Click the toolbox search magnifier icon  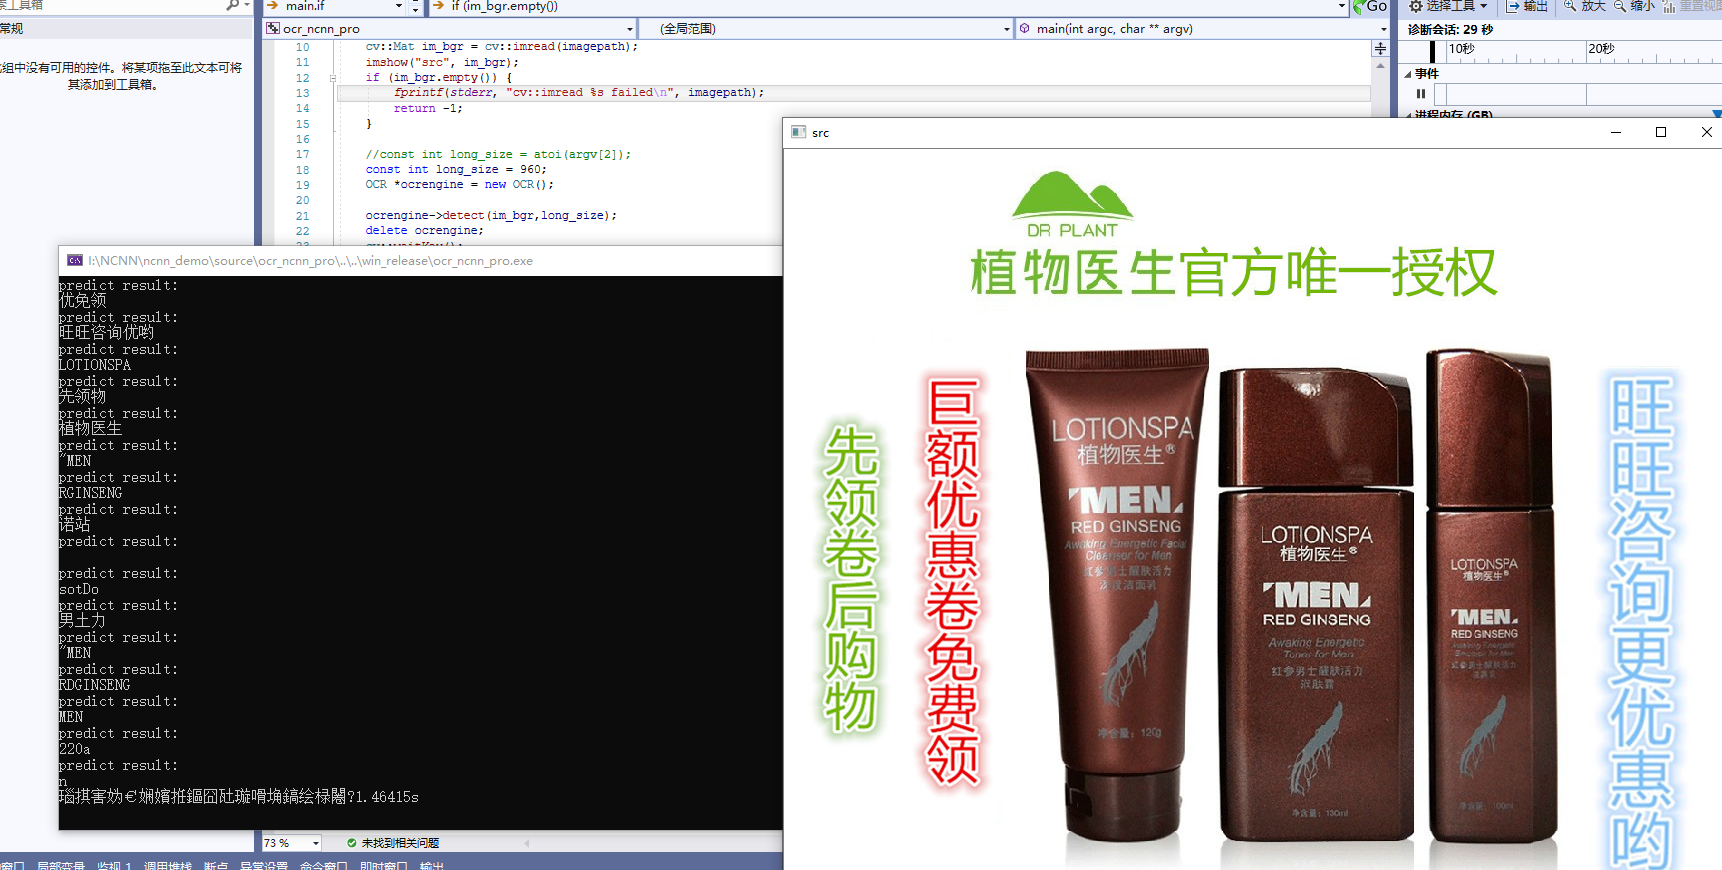233,6
